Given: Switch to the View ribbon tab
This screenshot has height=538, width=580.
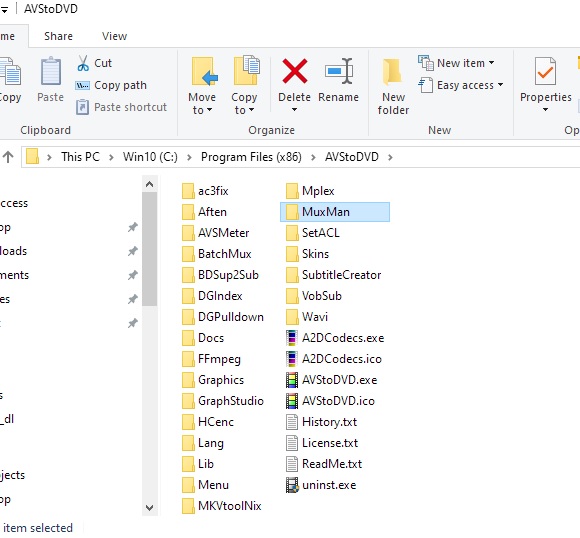Looking at the screenshot, I should click(114, 36).
